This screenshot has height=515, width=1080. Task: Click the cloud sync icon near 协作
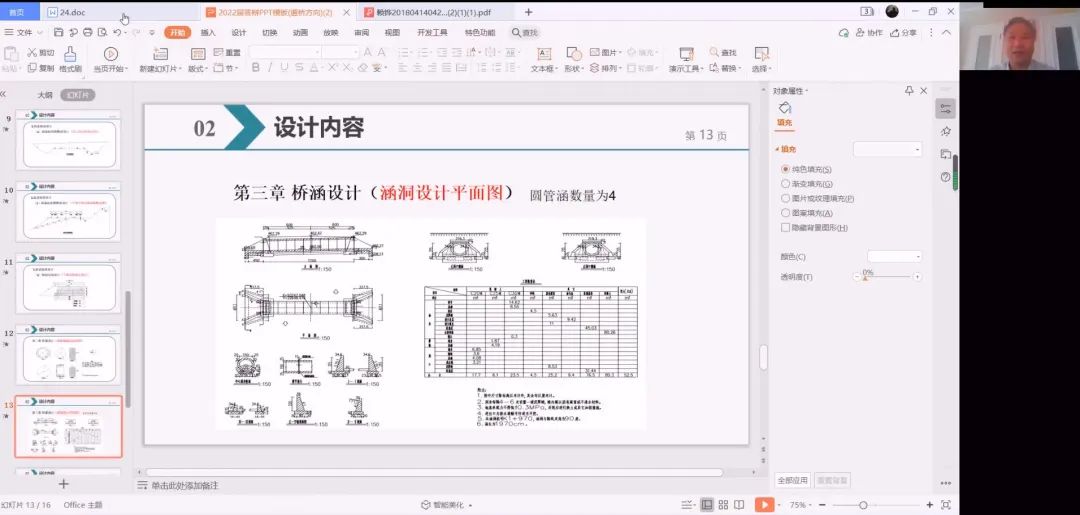pos(844,32)
